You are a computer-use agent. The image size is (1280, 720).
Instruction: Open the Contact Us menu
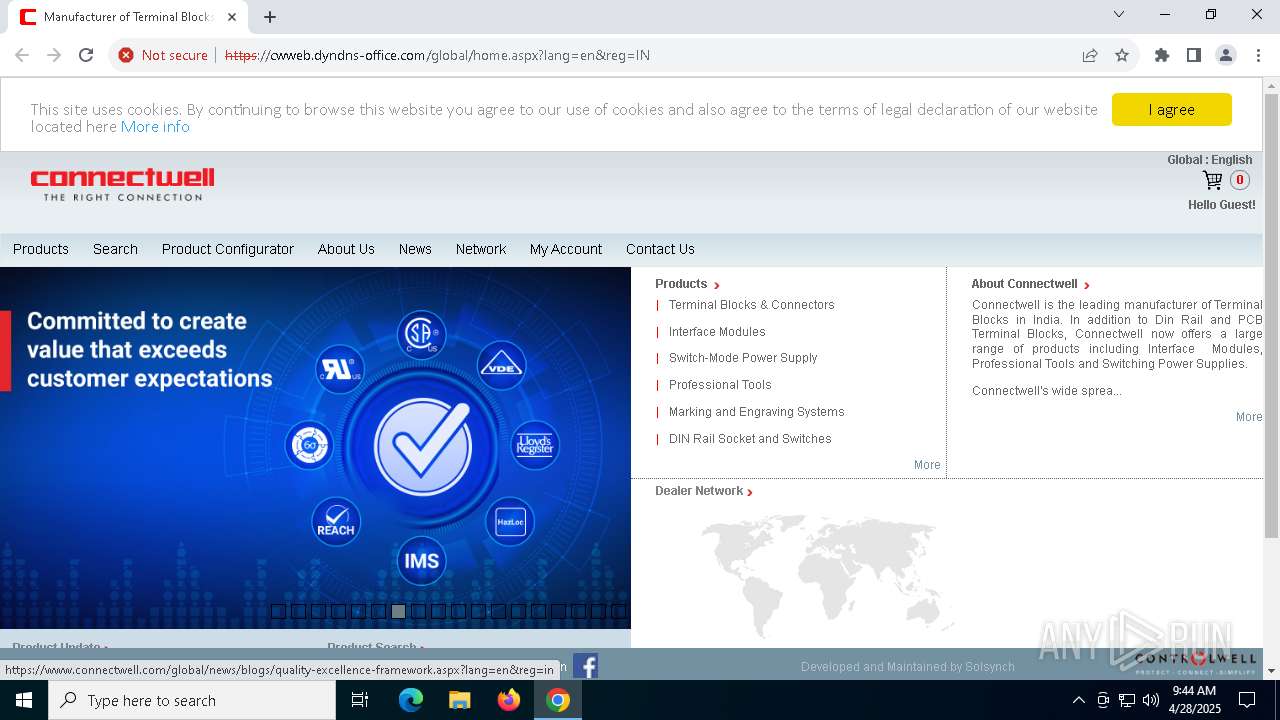(x=660, y=249)
